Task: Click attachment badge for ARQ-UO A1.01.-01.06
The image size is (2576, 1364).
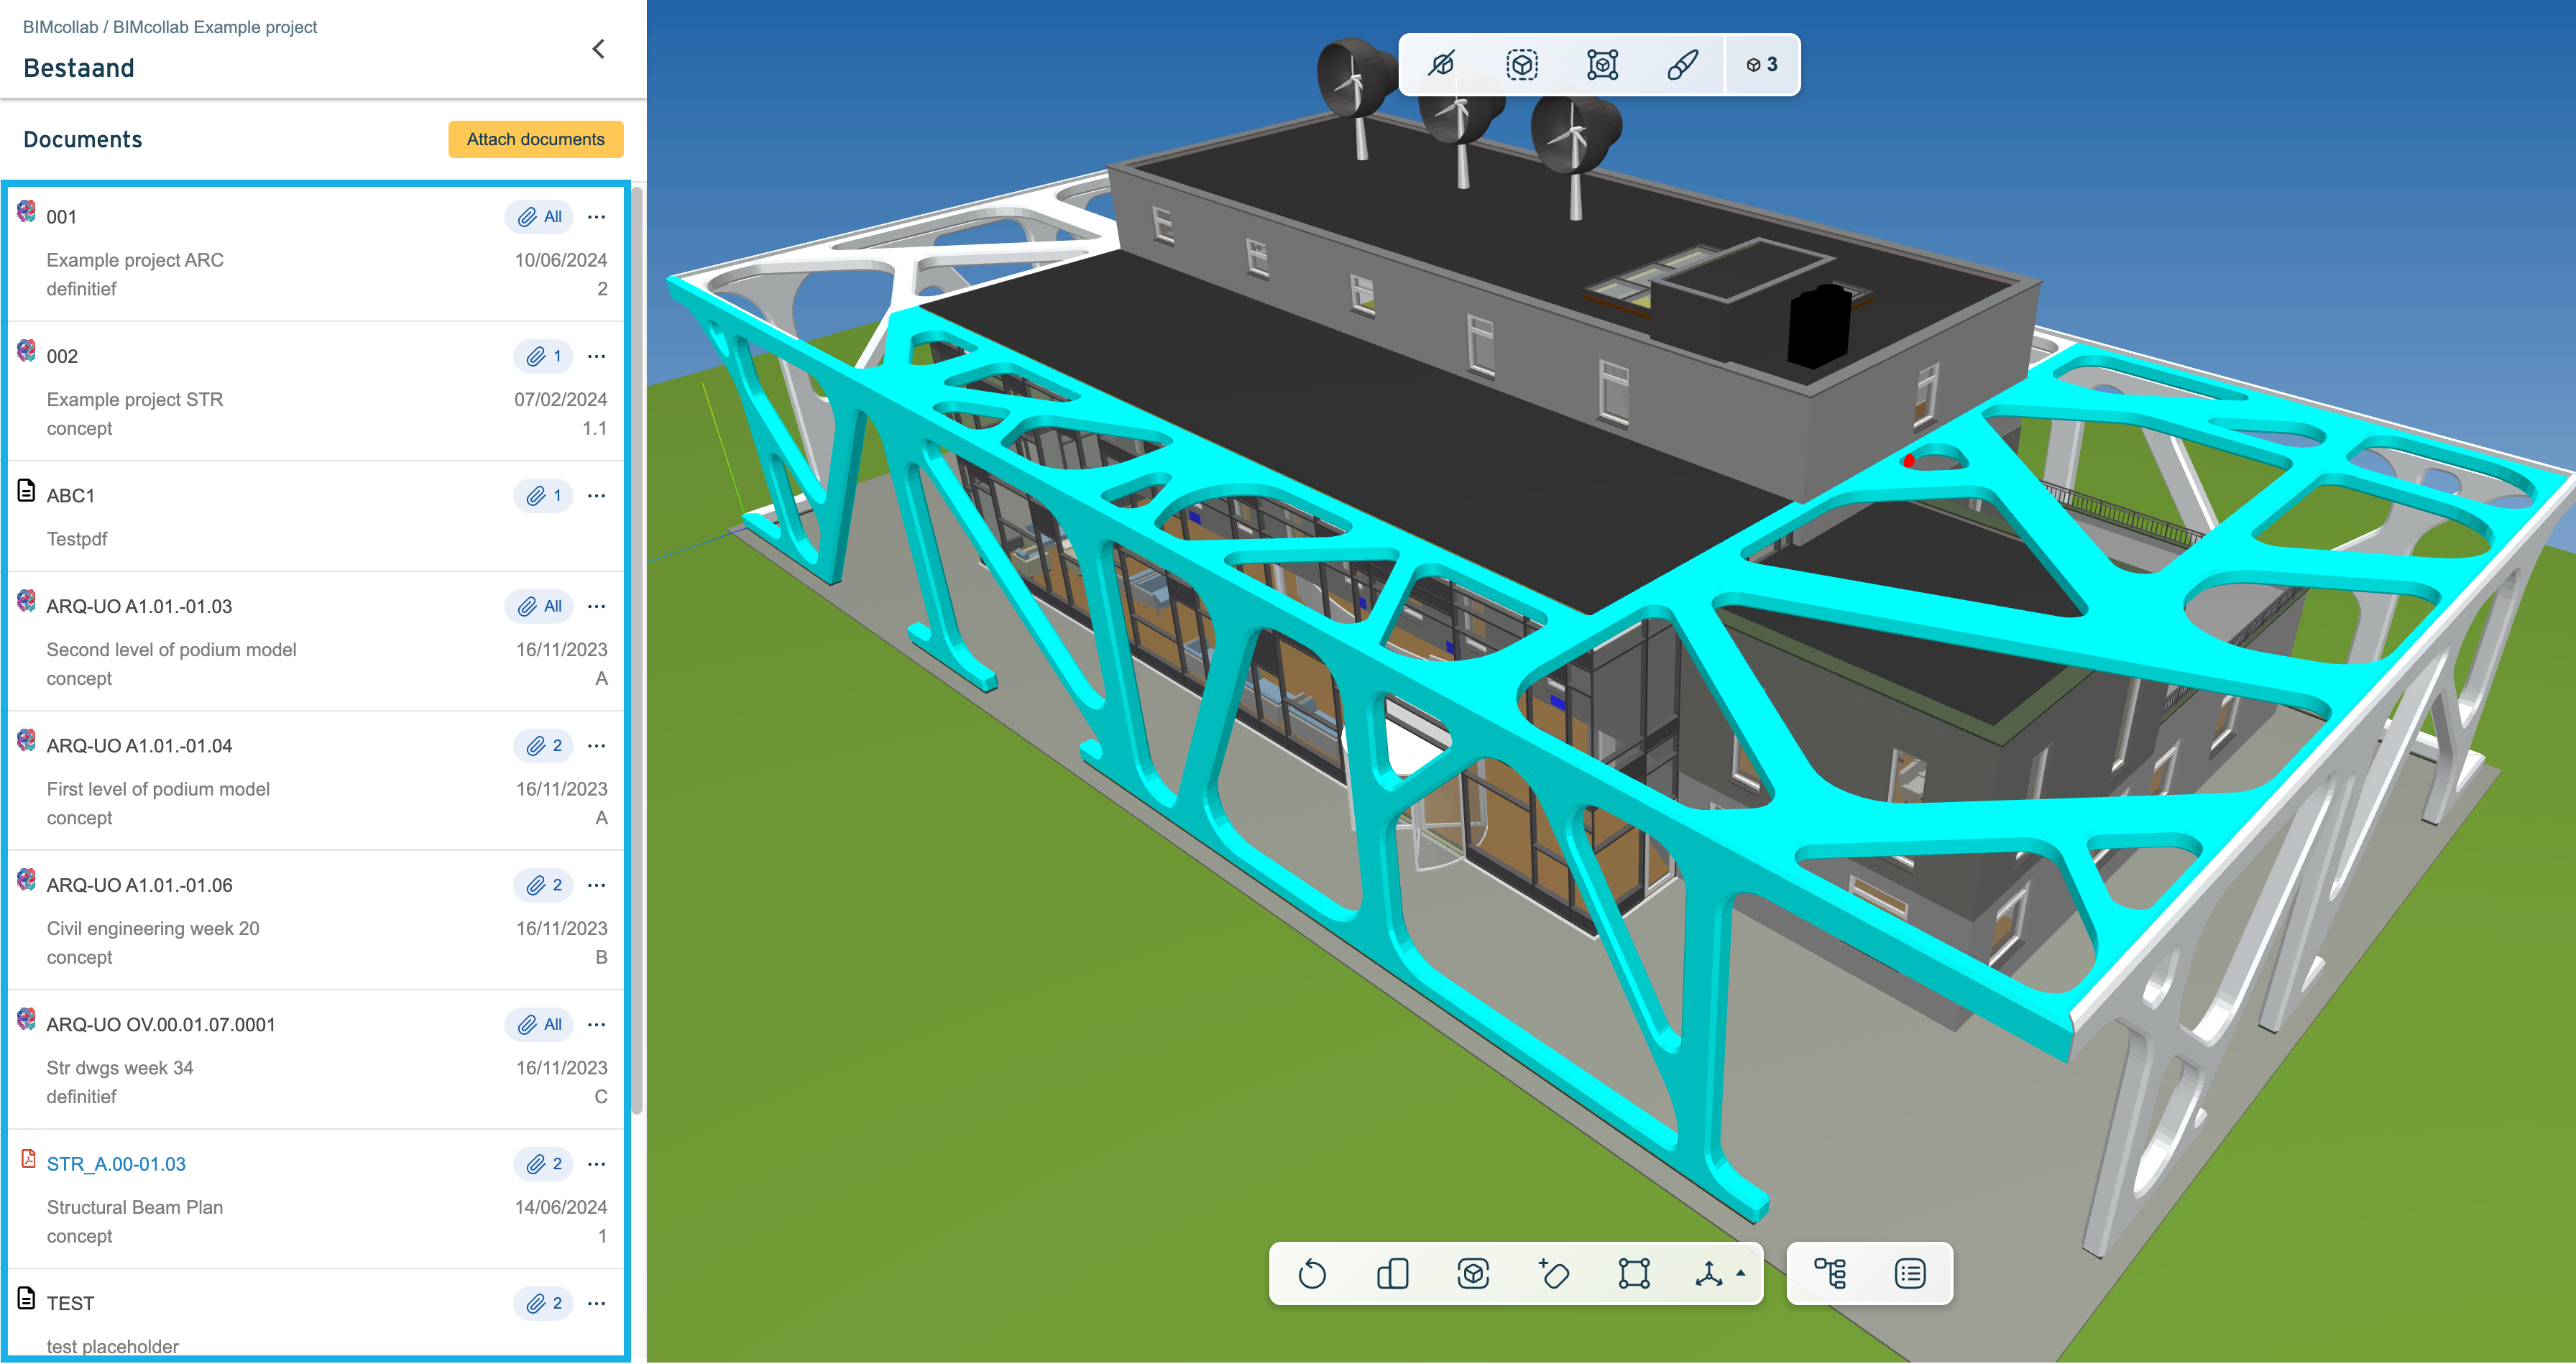Action: click(543, 885)
